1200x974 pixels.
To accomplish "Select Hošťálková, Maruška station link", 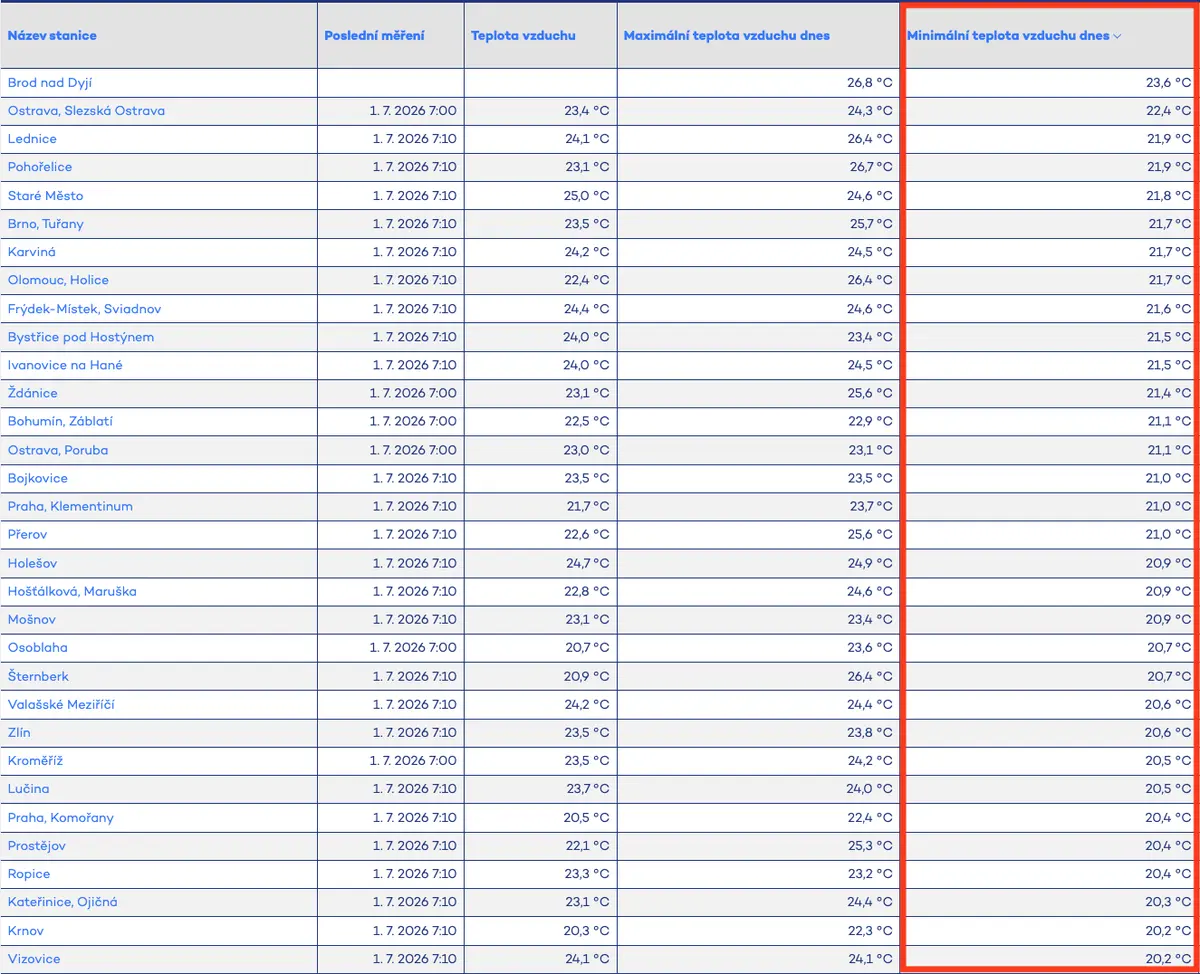I will (72, 591).
